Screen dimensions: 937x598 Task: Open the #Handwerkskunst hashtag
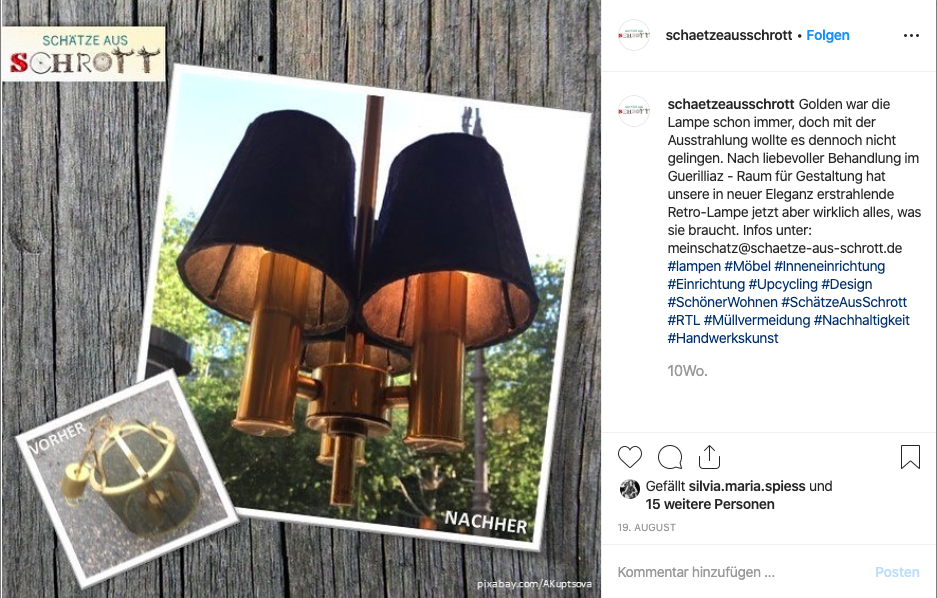click(723, 338)
